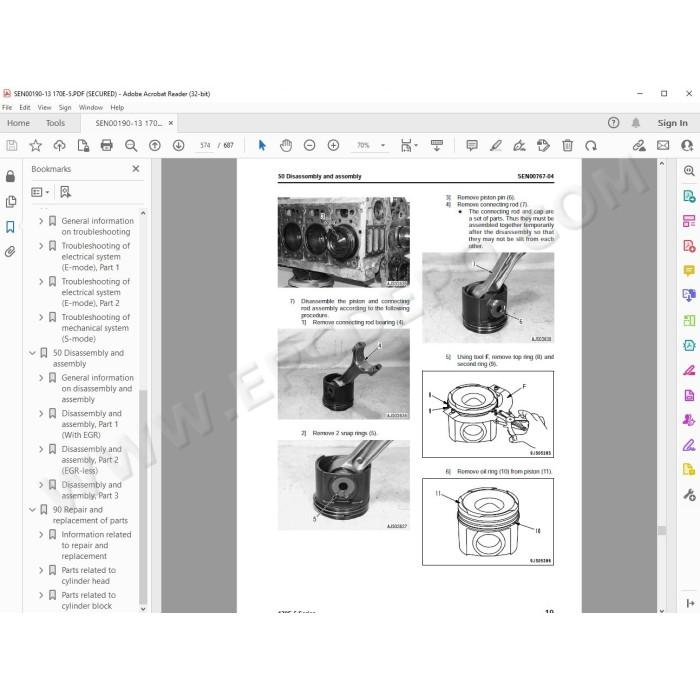The height and width of the screenshot is (700, 700).
Task: Expand Disassembly and assembly, Part 3 bookmark
Action: pyautogui.click(x=41, y=485)
